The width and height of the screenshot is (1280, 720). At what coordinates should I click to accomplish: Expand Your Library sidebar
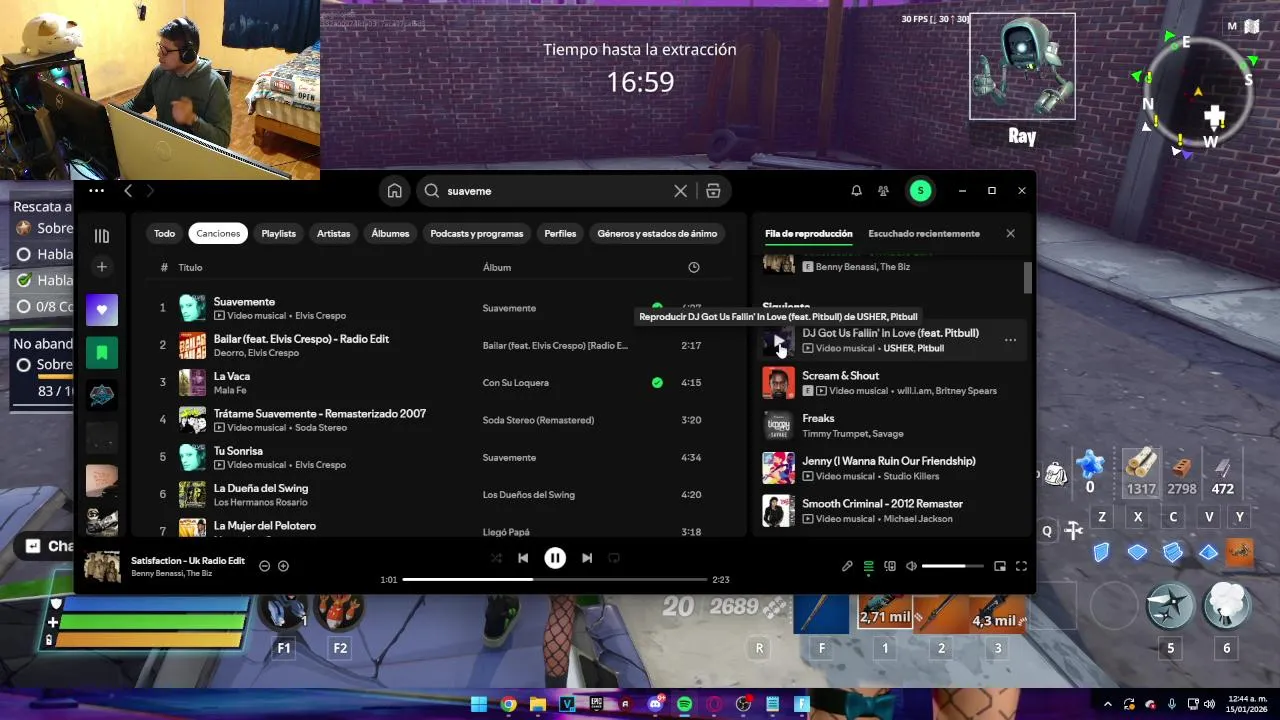[x=102, y=236]
